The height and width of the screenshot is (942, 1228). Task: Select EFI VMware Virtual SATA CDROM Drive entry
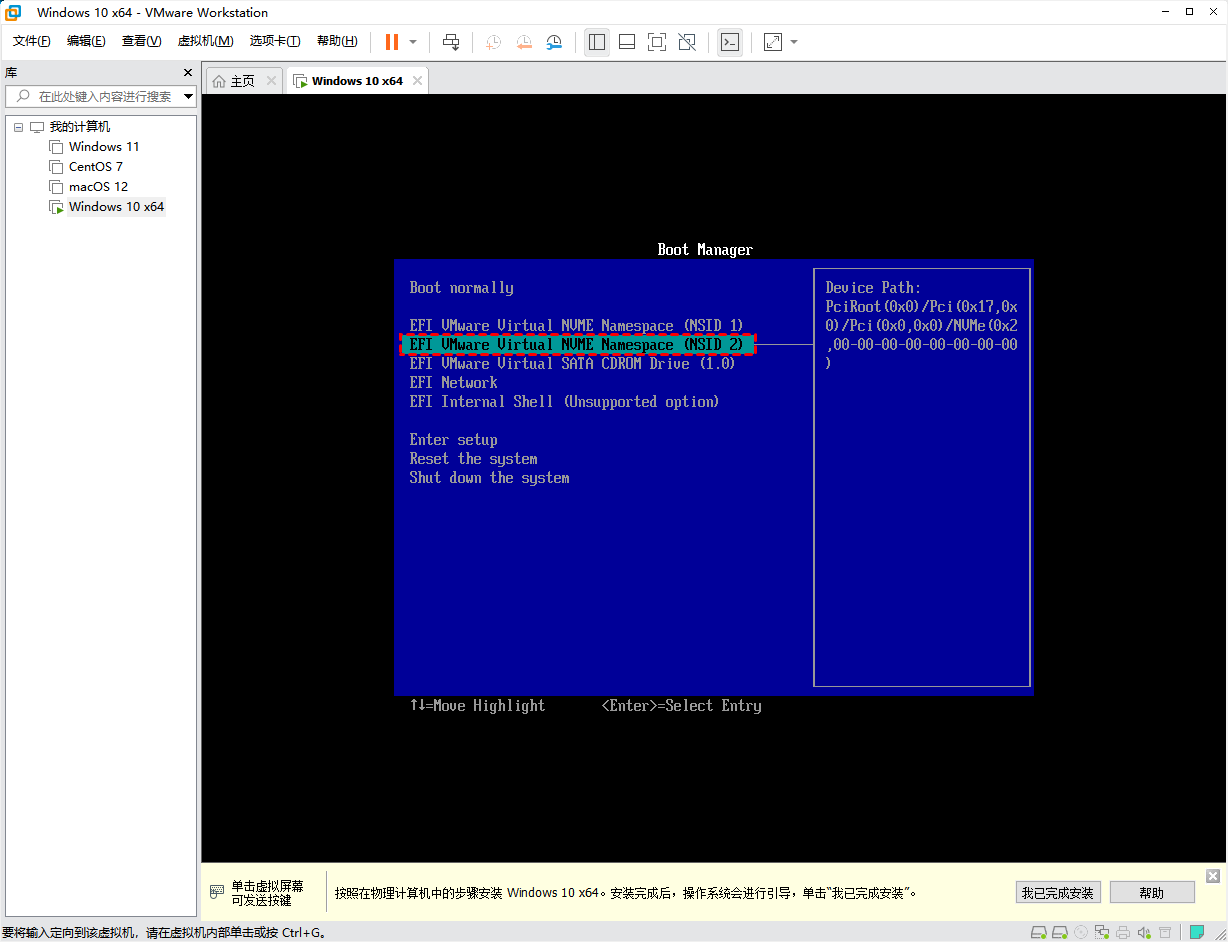pos(572,364)
